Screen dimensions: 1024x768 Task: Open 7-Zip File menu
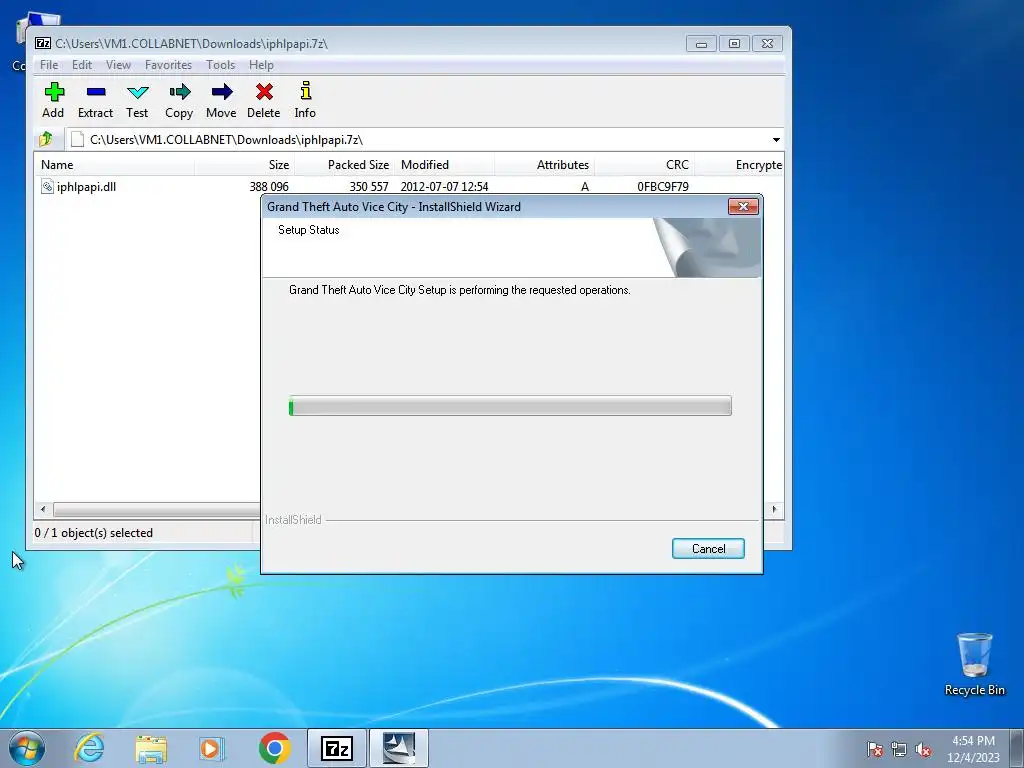pos(49,65)
